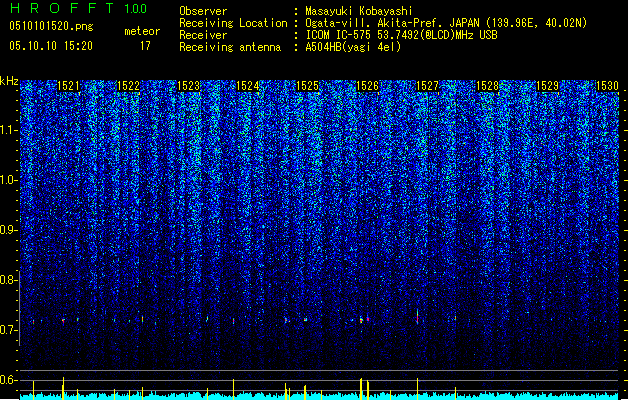
Task: Click the 0.6 kHz axis tick label
Action: click(9, 380)
